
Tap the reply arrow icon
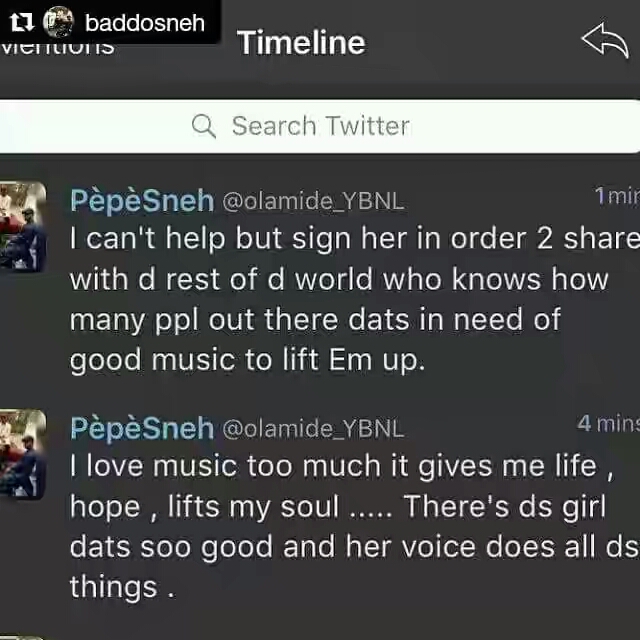click(x=605, y=41)
